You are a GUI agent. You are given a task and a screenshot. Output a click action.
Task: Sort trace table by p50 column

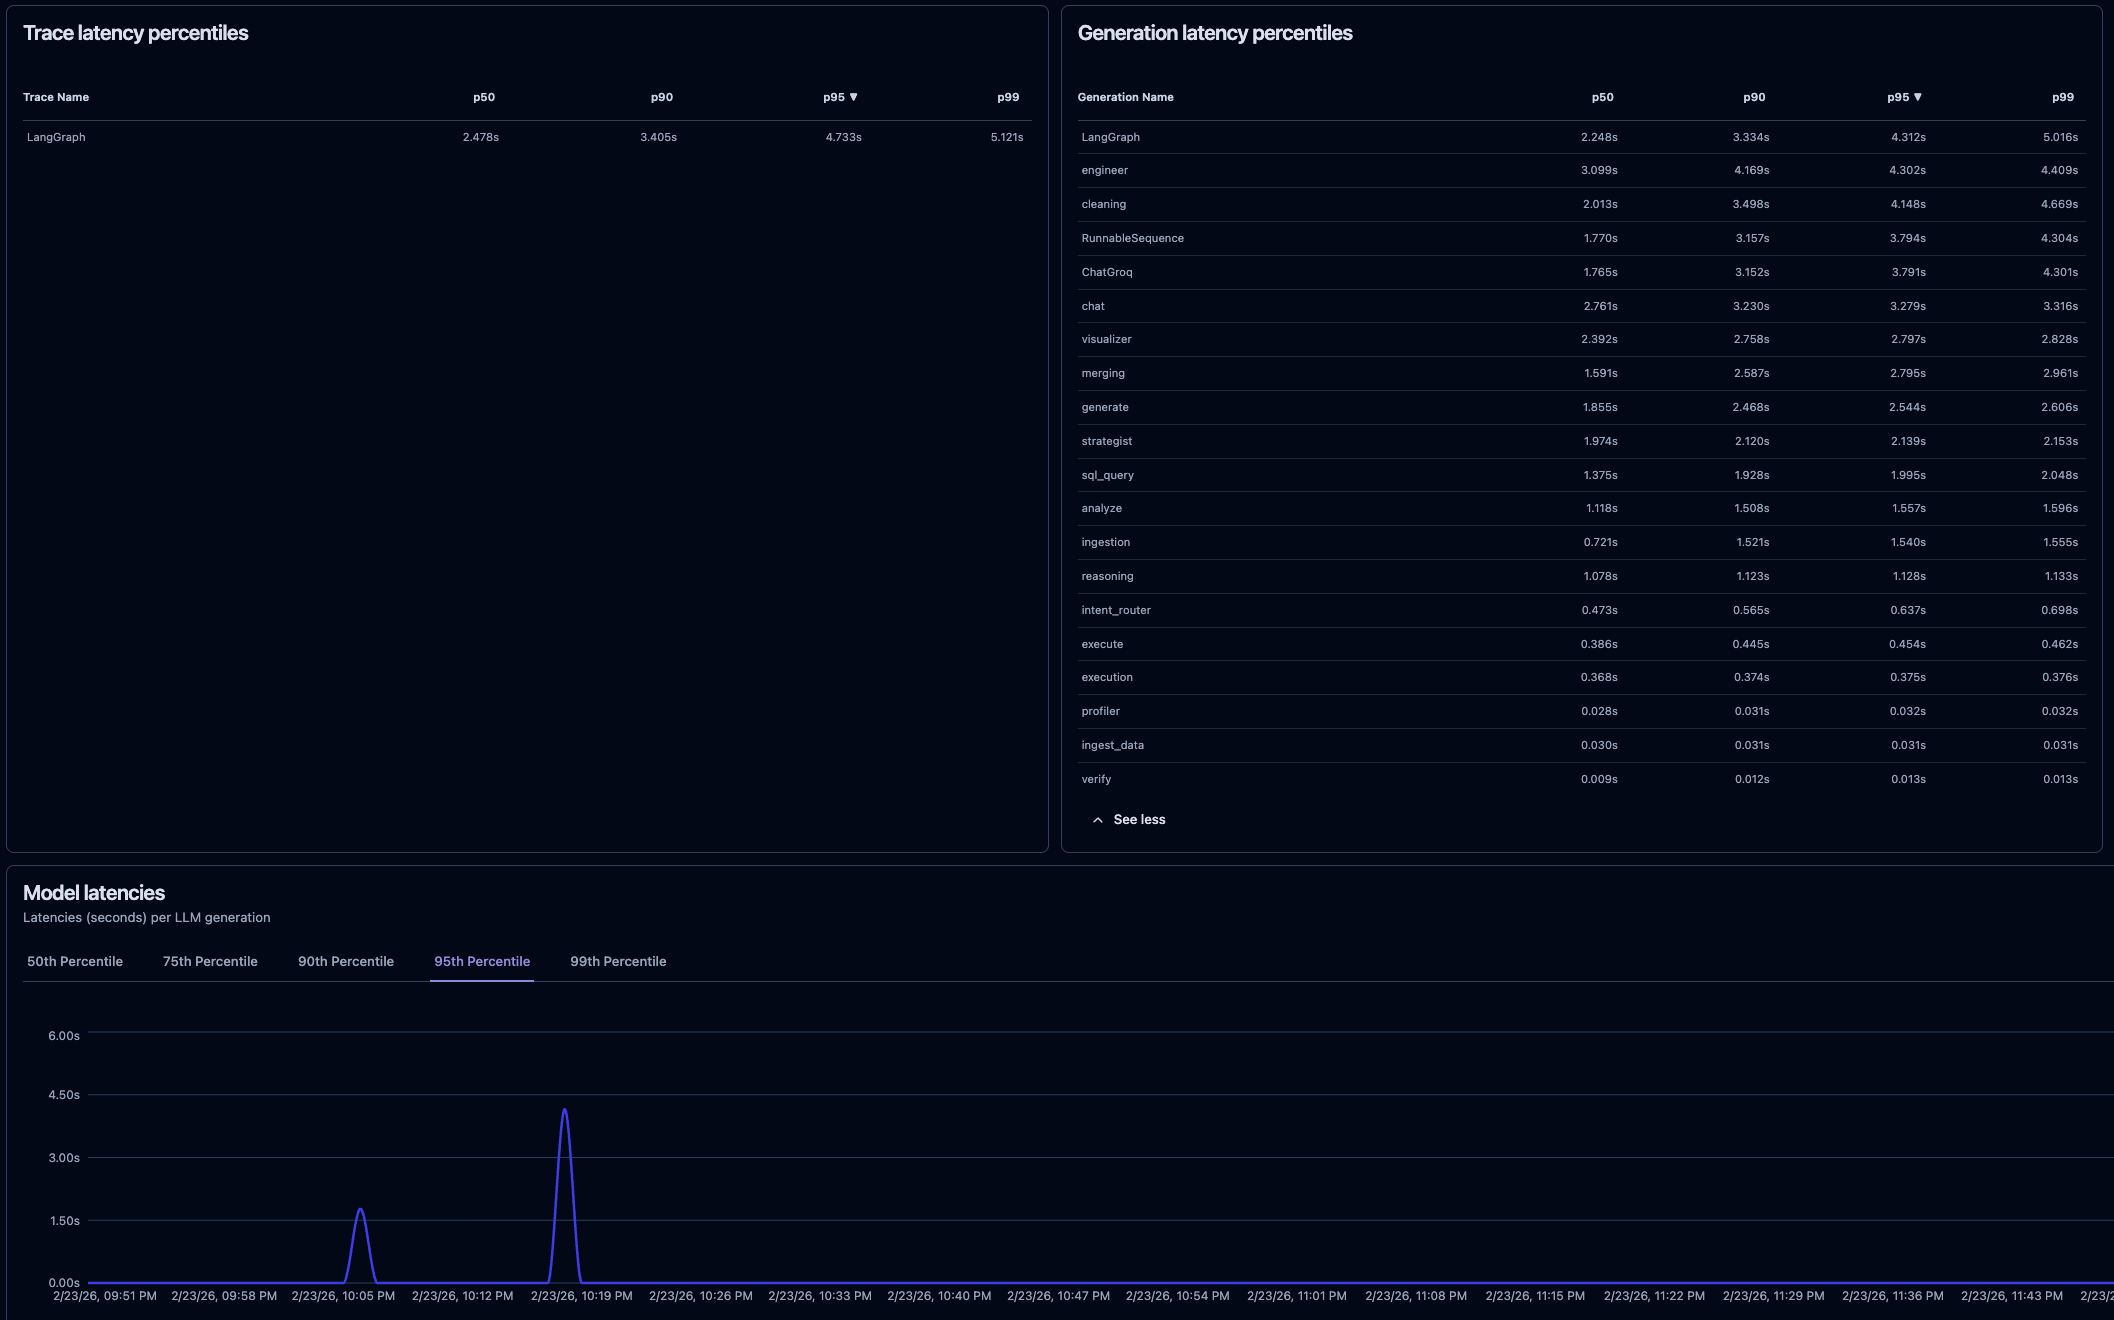(x=483, y=97)
